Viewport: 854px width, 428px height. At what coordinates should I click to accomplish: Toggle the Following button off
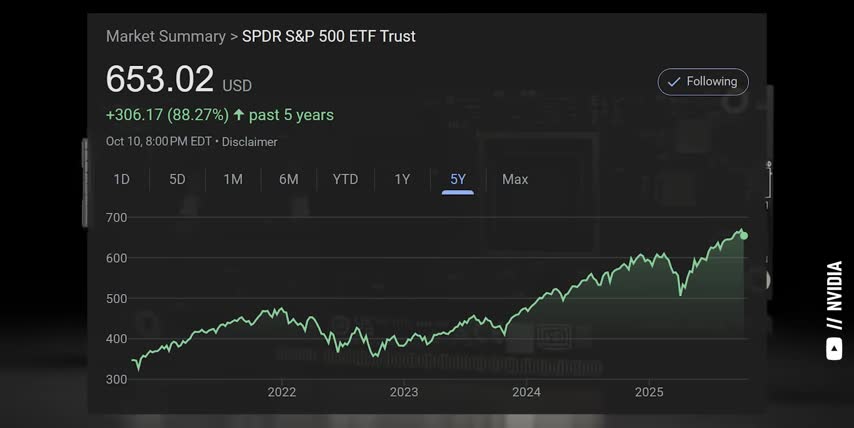(703, 82)
